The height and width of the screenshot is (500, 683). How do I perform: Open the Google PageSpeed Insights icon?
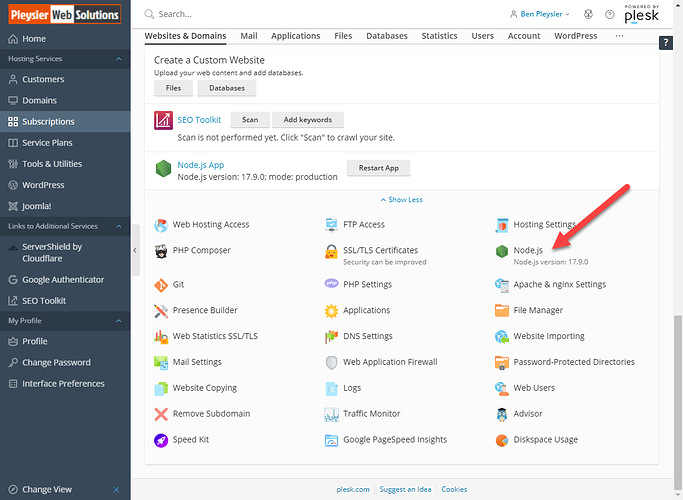(x=331, y=440)
